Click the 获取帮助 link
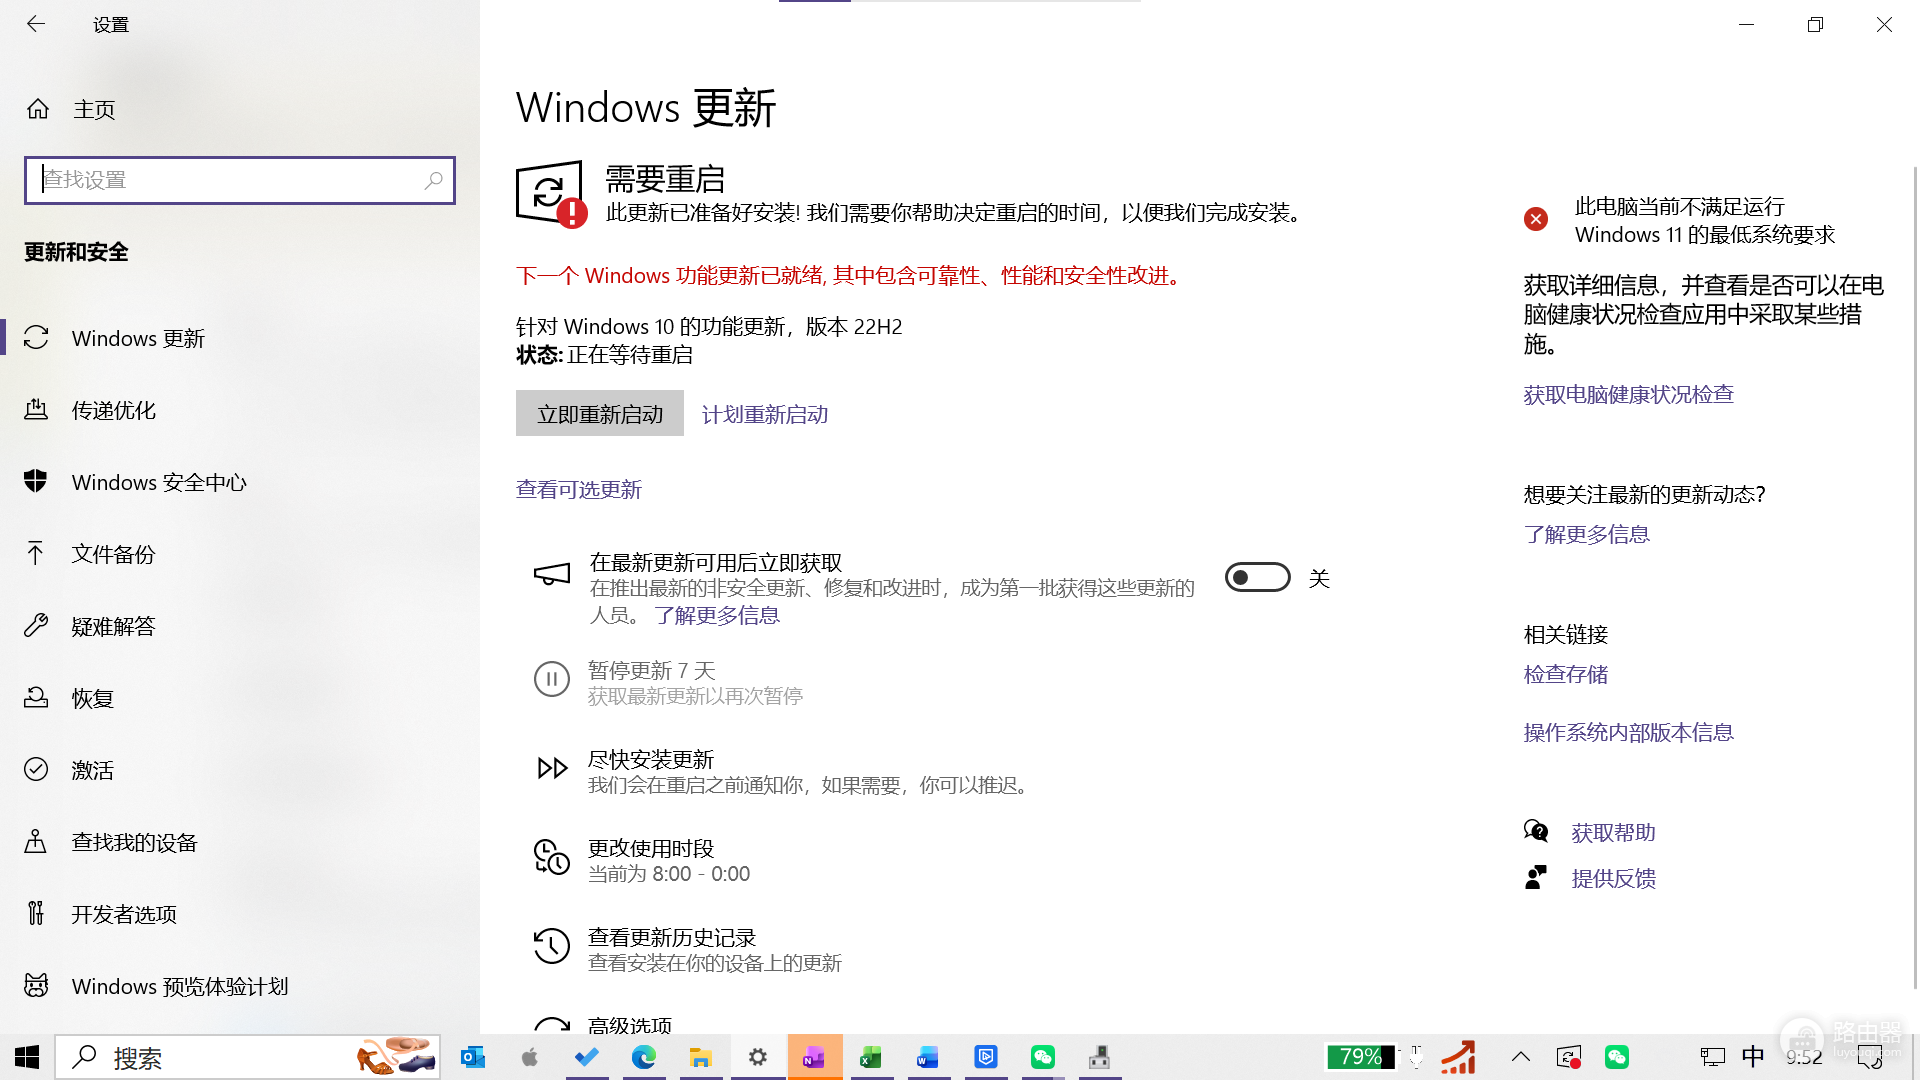 tap(1614, 832)
